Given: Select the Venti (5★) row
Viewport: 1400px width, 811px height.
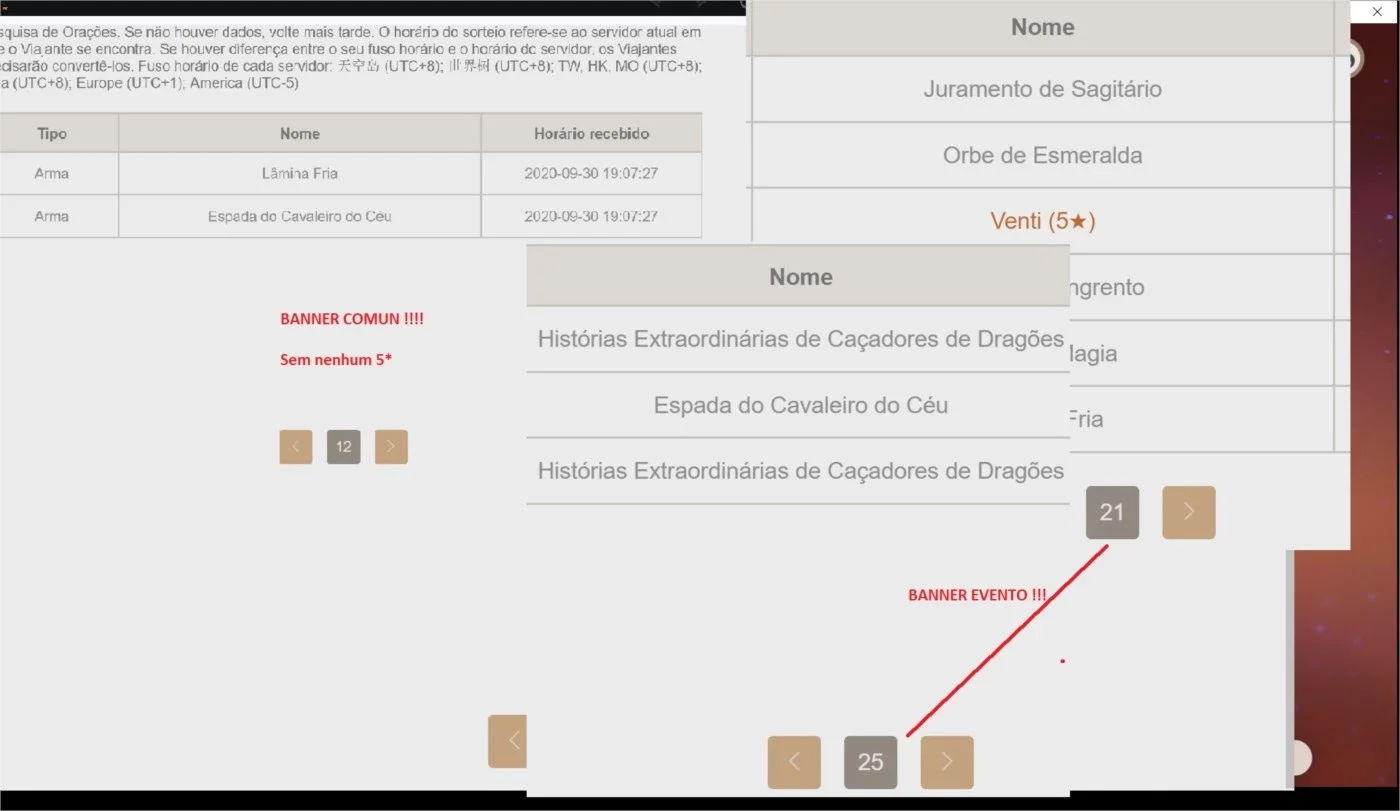Looking at the screenshot, I should [x=1042, y=221].
